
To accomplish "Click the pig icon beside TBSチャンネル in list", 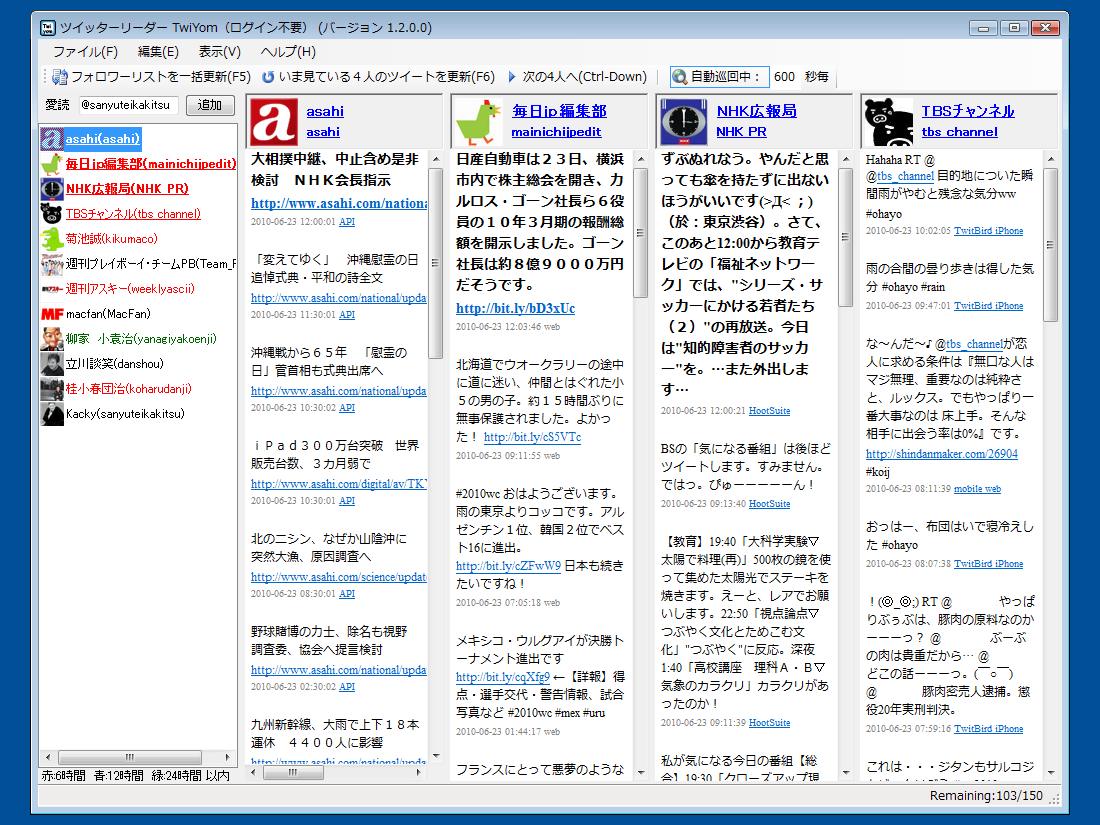I will 52,214.
